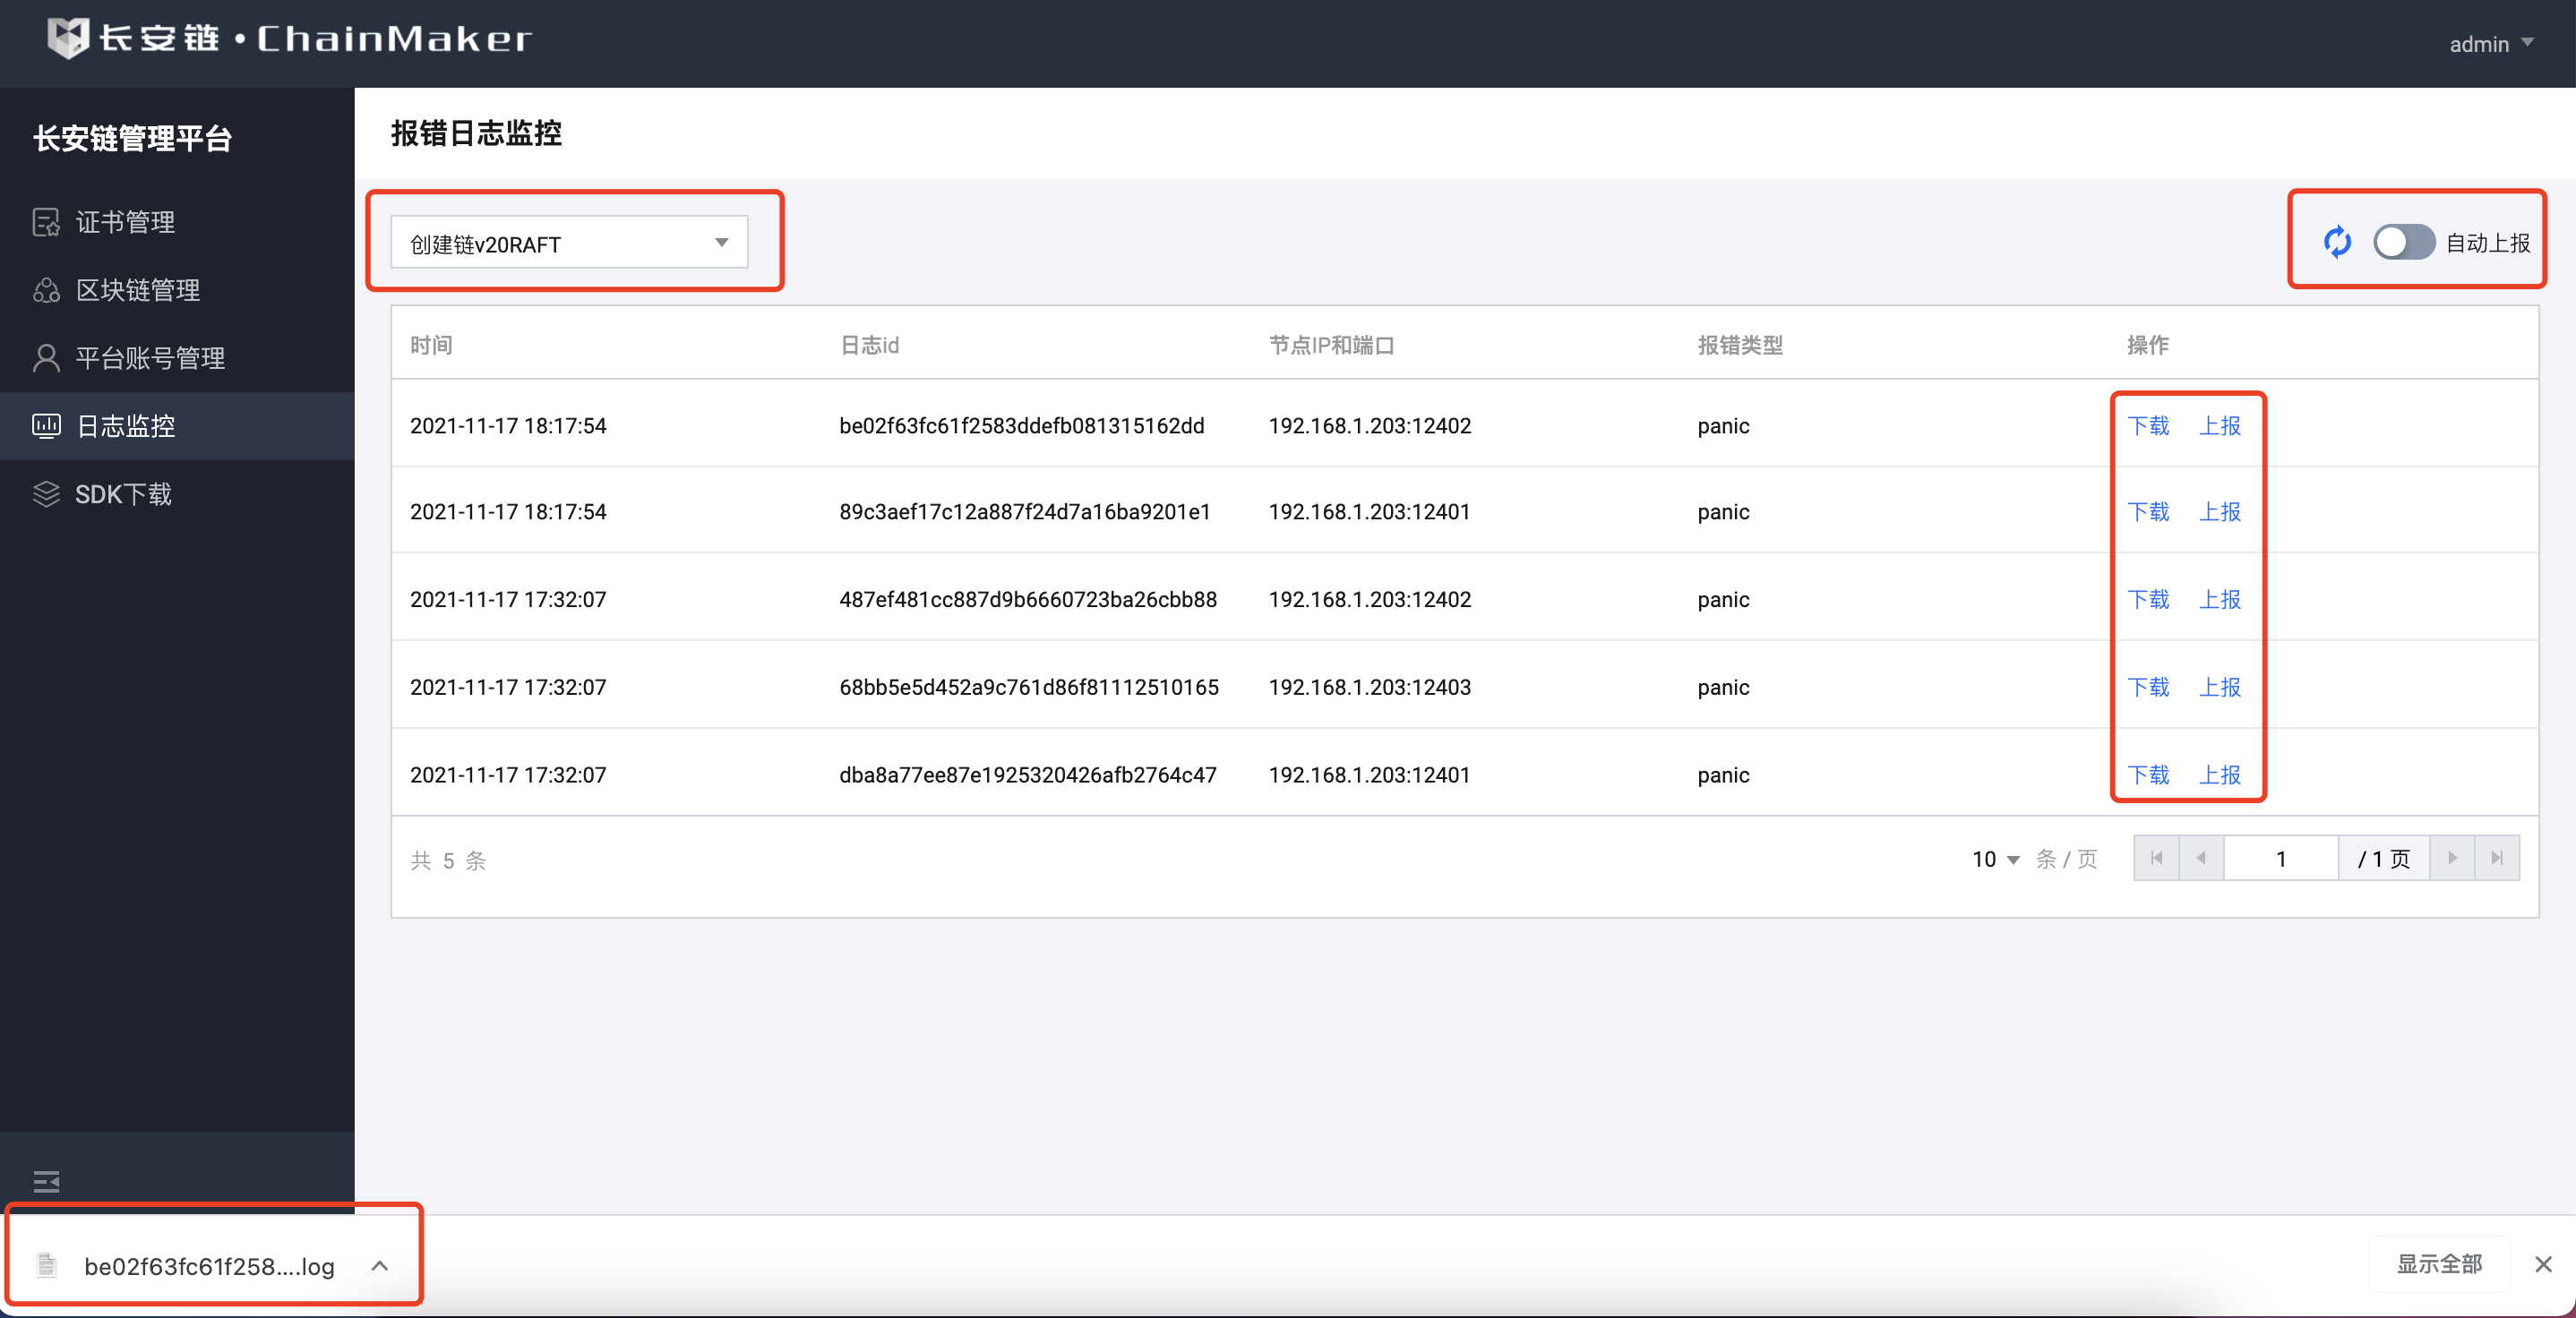Go to the last page arrow icon

click(2496, 858)
